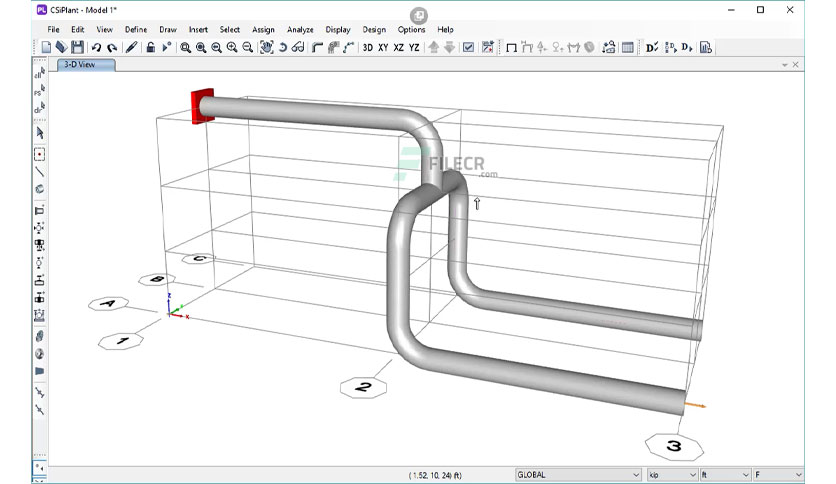Open the Draw menu
836x484 pixels.
click(x=168, y=29)
